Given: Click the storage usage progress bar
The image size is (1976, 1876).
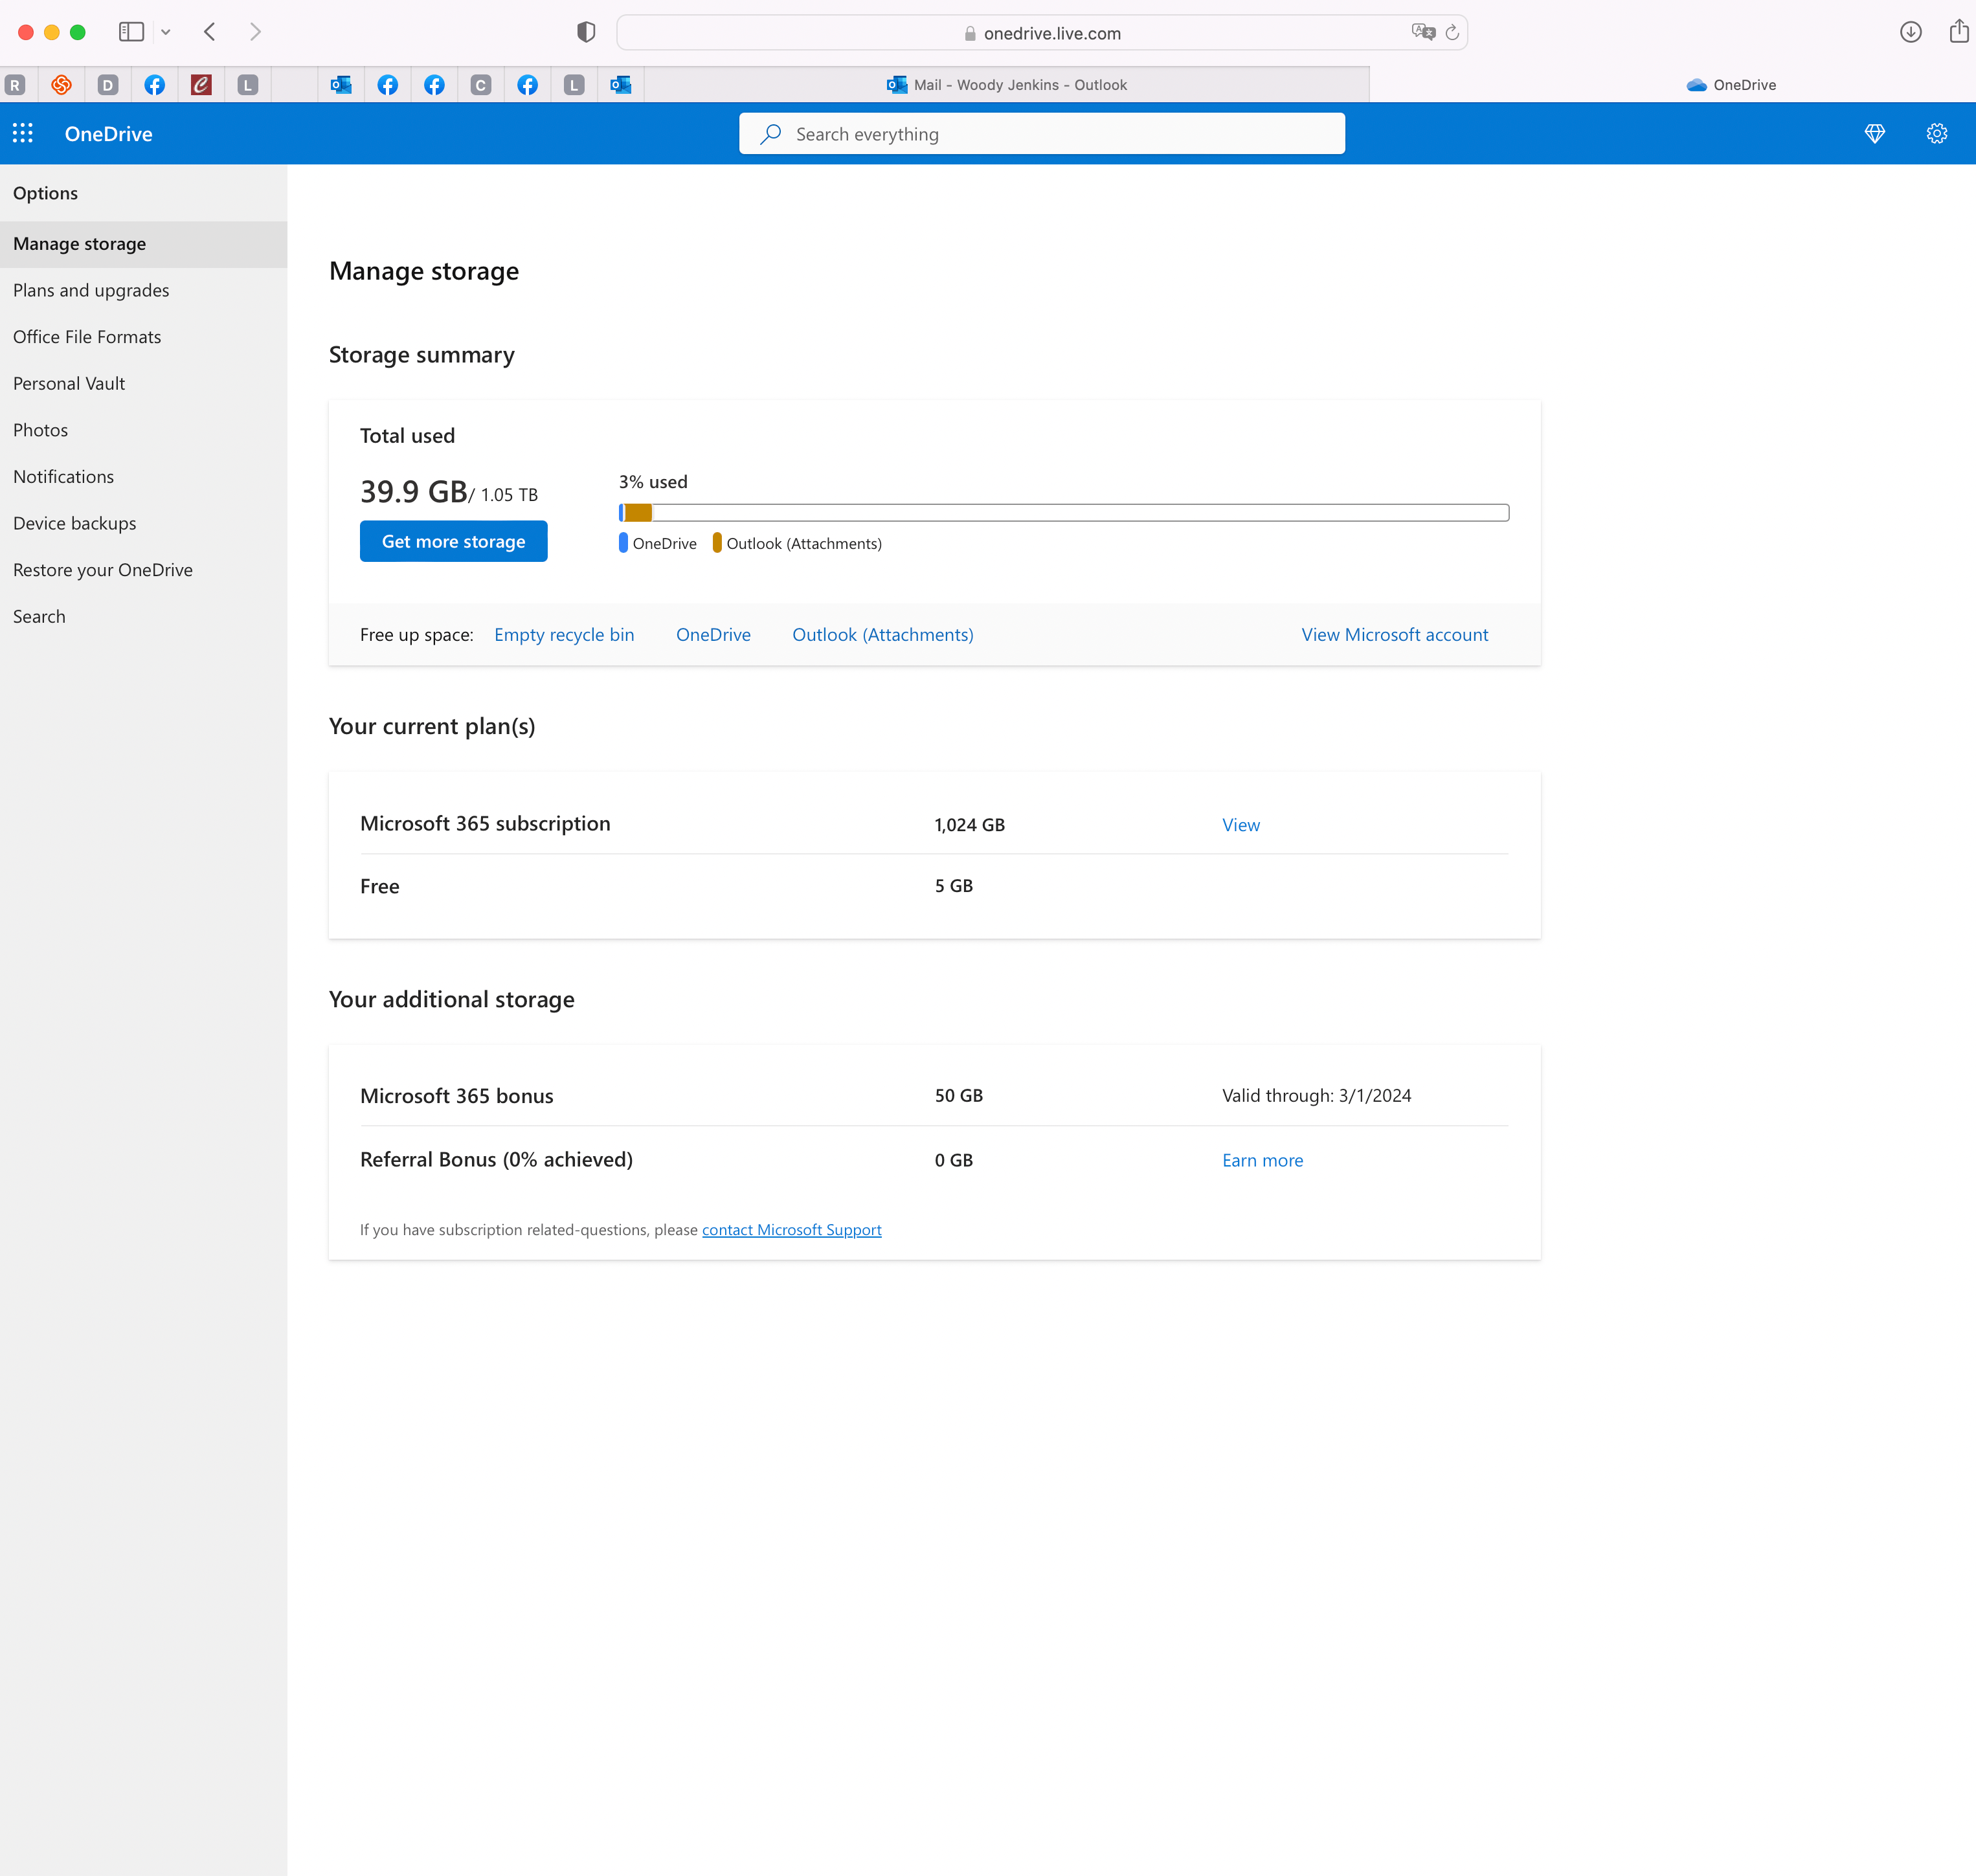Looking at the screenshot, I should (1064, 513).
